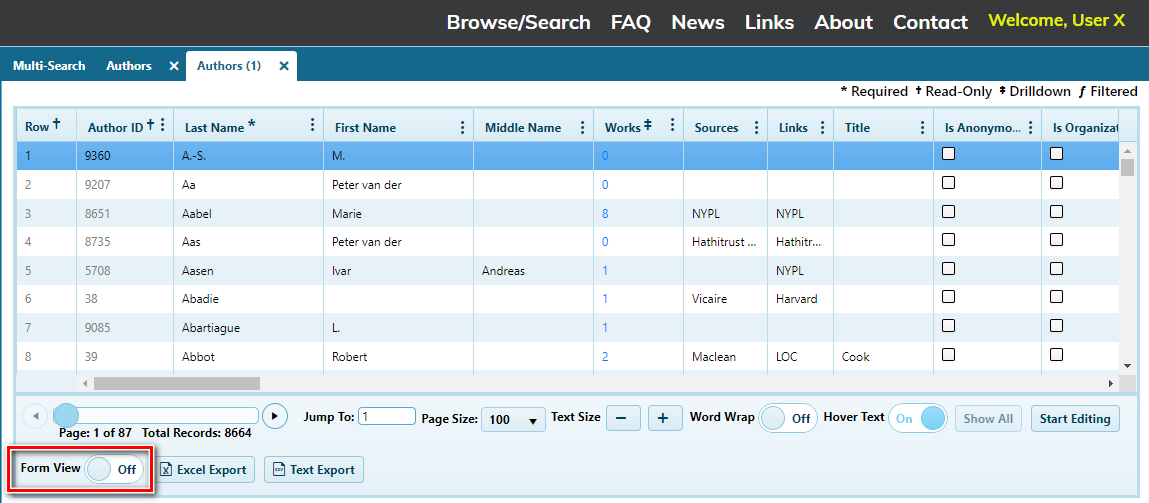Open Middle Name column menu

click(x=582, y=127)
